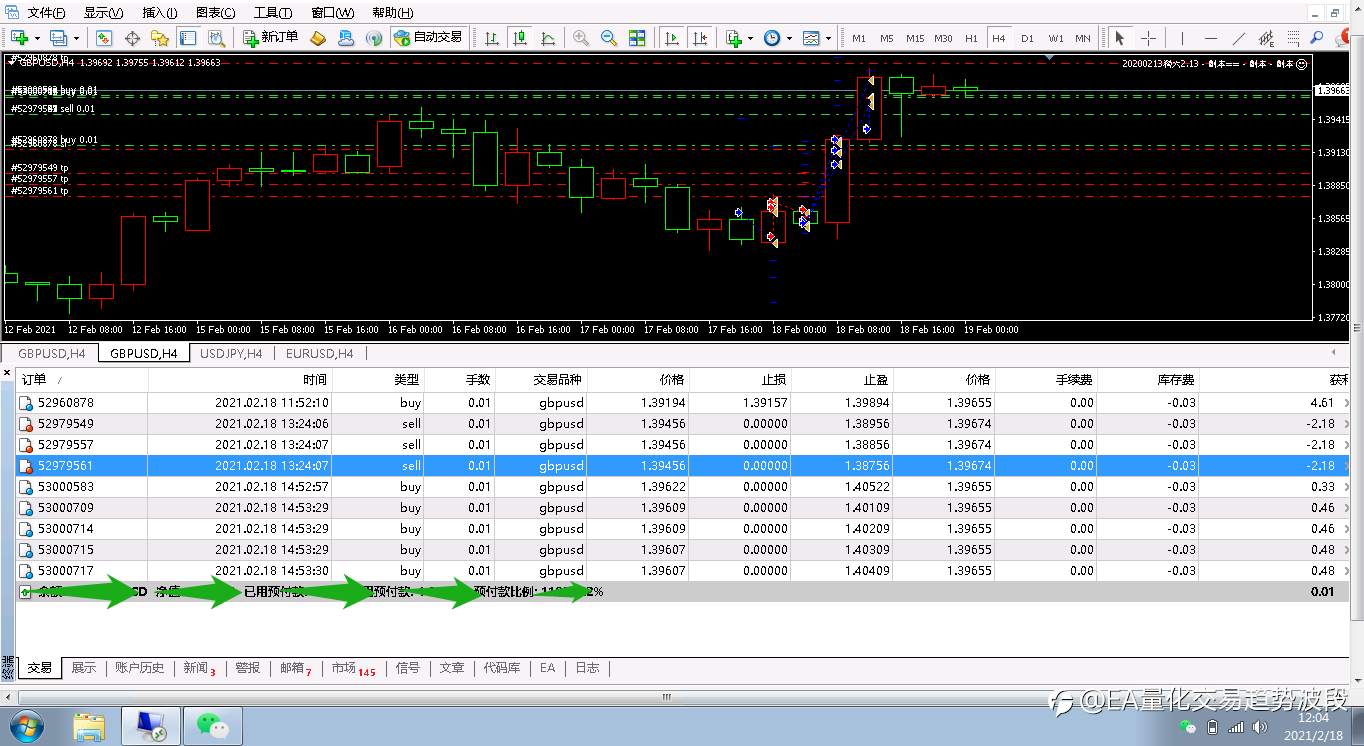Open the 显示(V) menu
The height and width of the screenshot is (746, 1364).
(103, 13)
